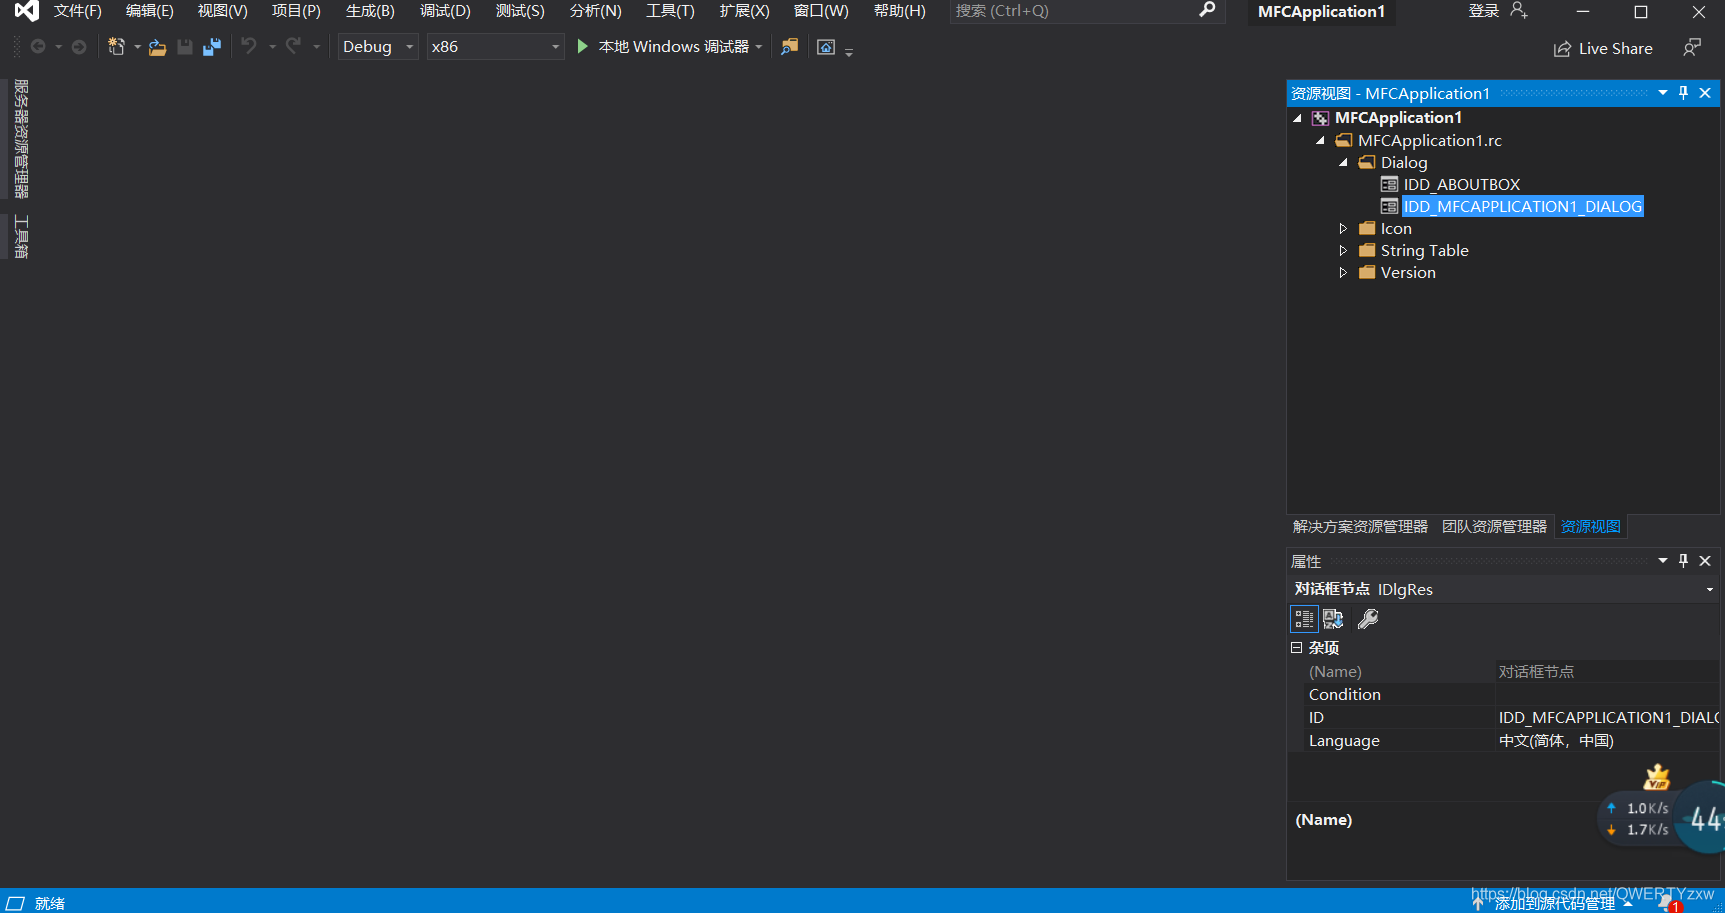The image size is (1725, 913).
Task: Open the Undo history dropdown arrow
Action: coord(272,47)
